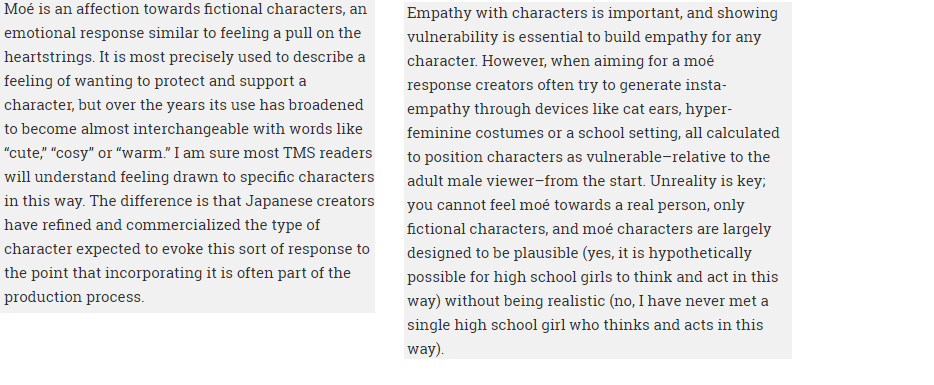The width and height of the screenshot is (934, 385).
Task: Click "way)." ending the right paragraph
Action: pos(426,349)
